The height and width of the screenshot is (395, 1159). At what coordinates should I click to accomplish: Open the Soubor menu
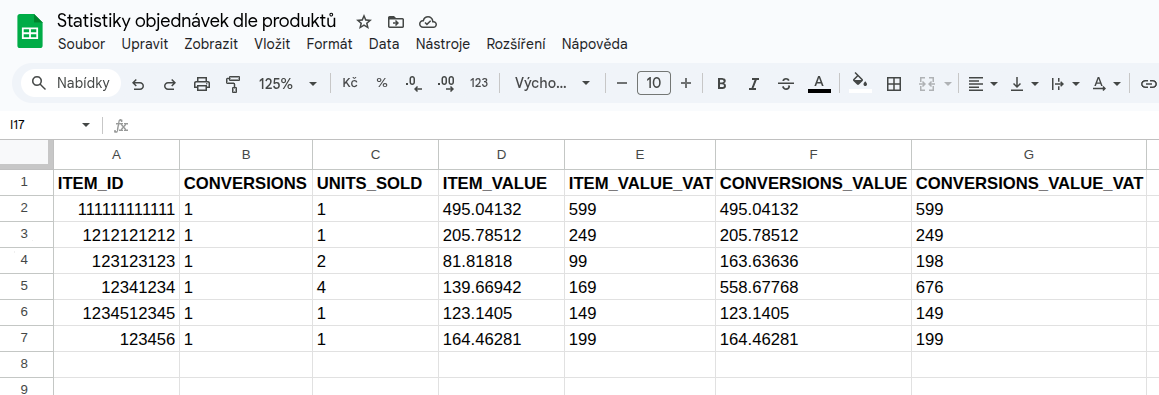coord(81,44)
